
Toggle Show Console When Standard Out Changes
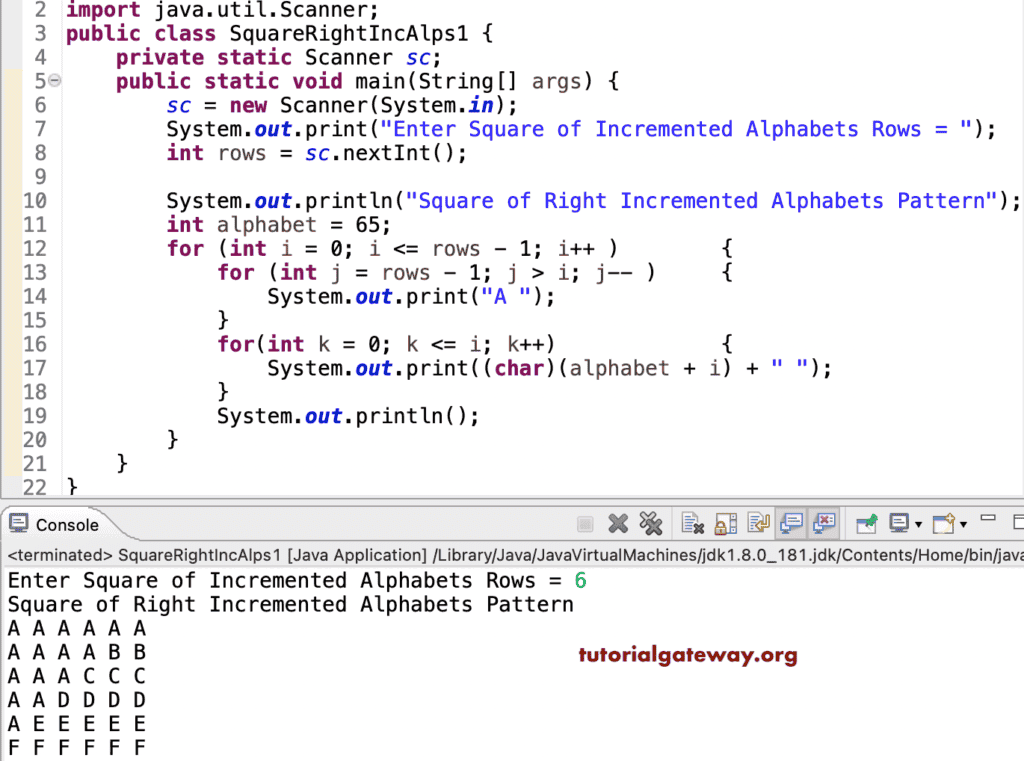point(792,523)
